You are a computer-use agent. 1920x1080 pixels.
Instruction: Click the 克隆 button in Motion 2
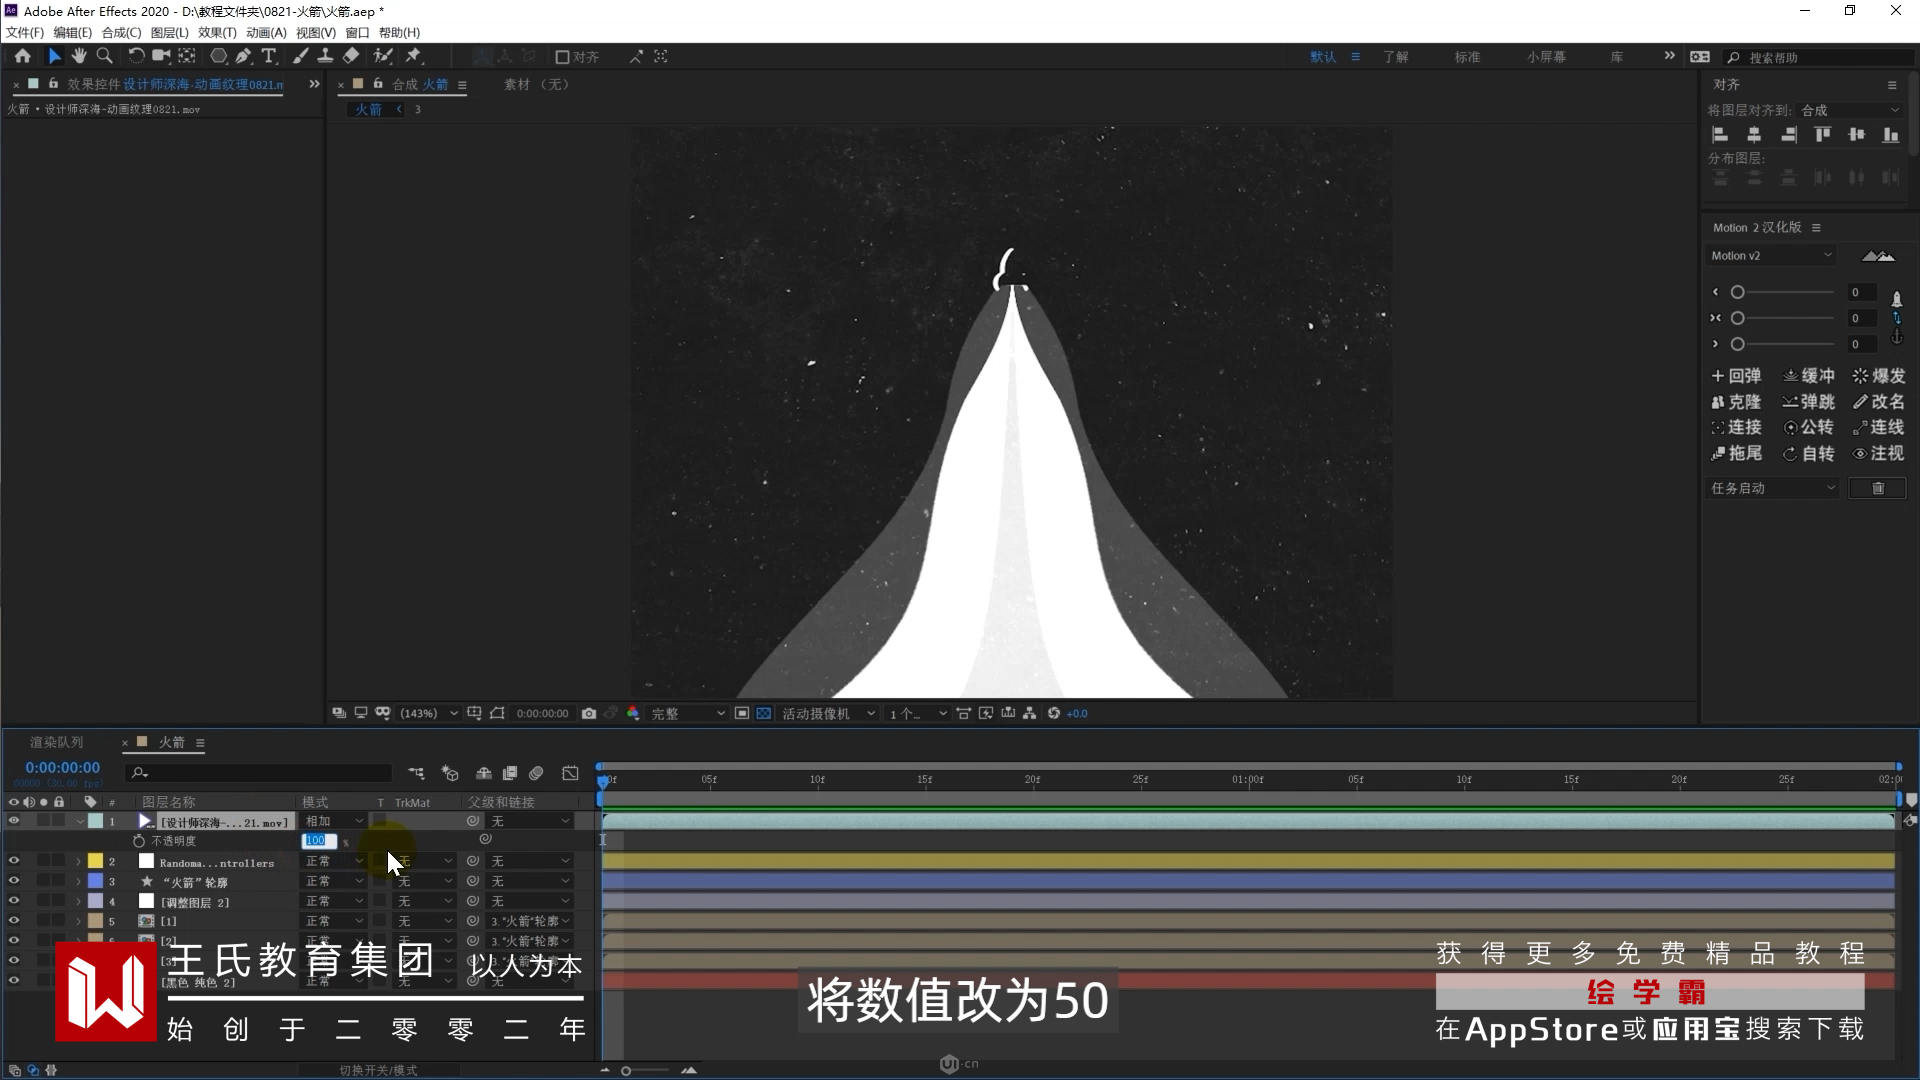[1736, 402]
